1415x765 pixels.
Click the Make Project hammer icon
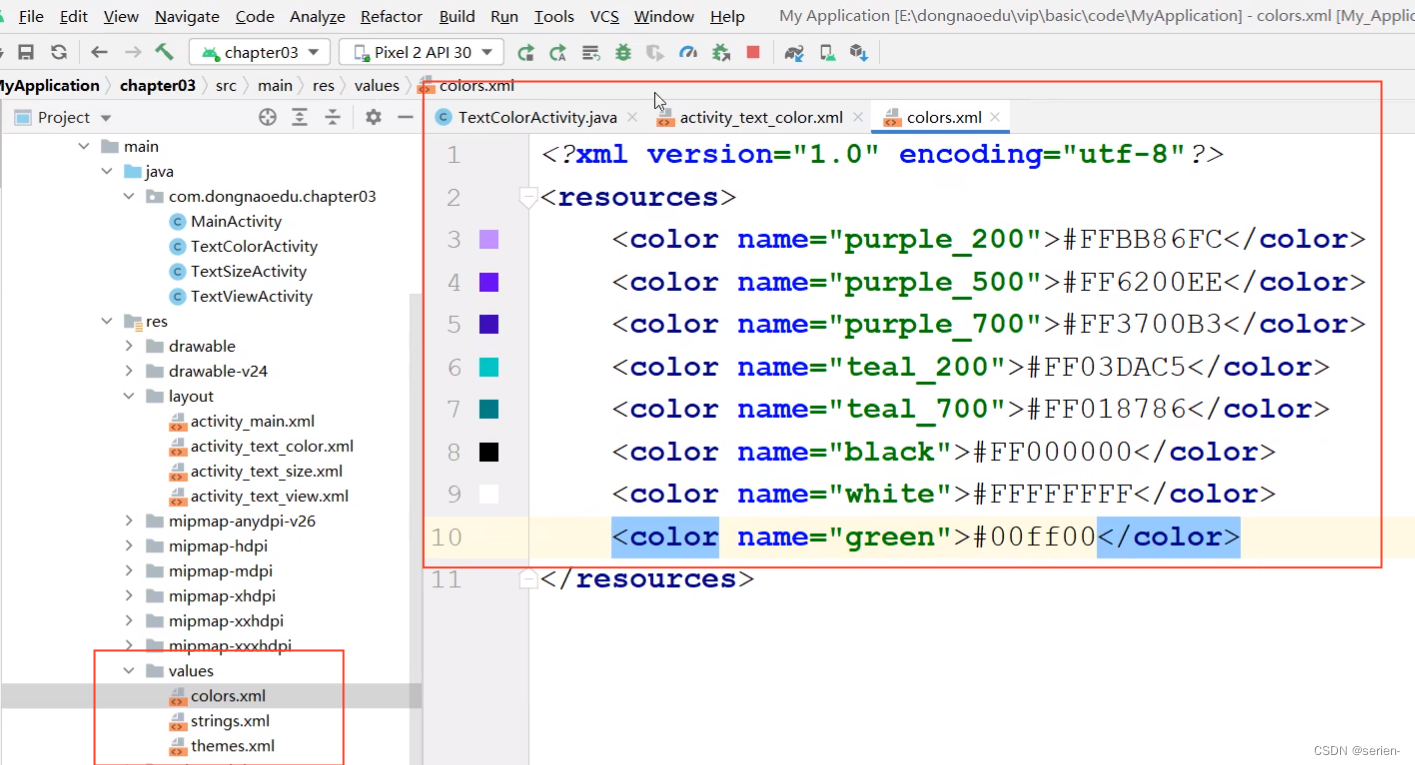tap(165, 52)
